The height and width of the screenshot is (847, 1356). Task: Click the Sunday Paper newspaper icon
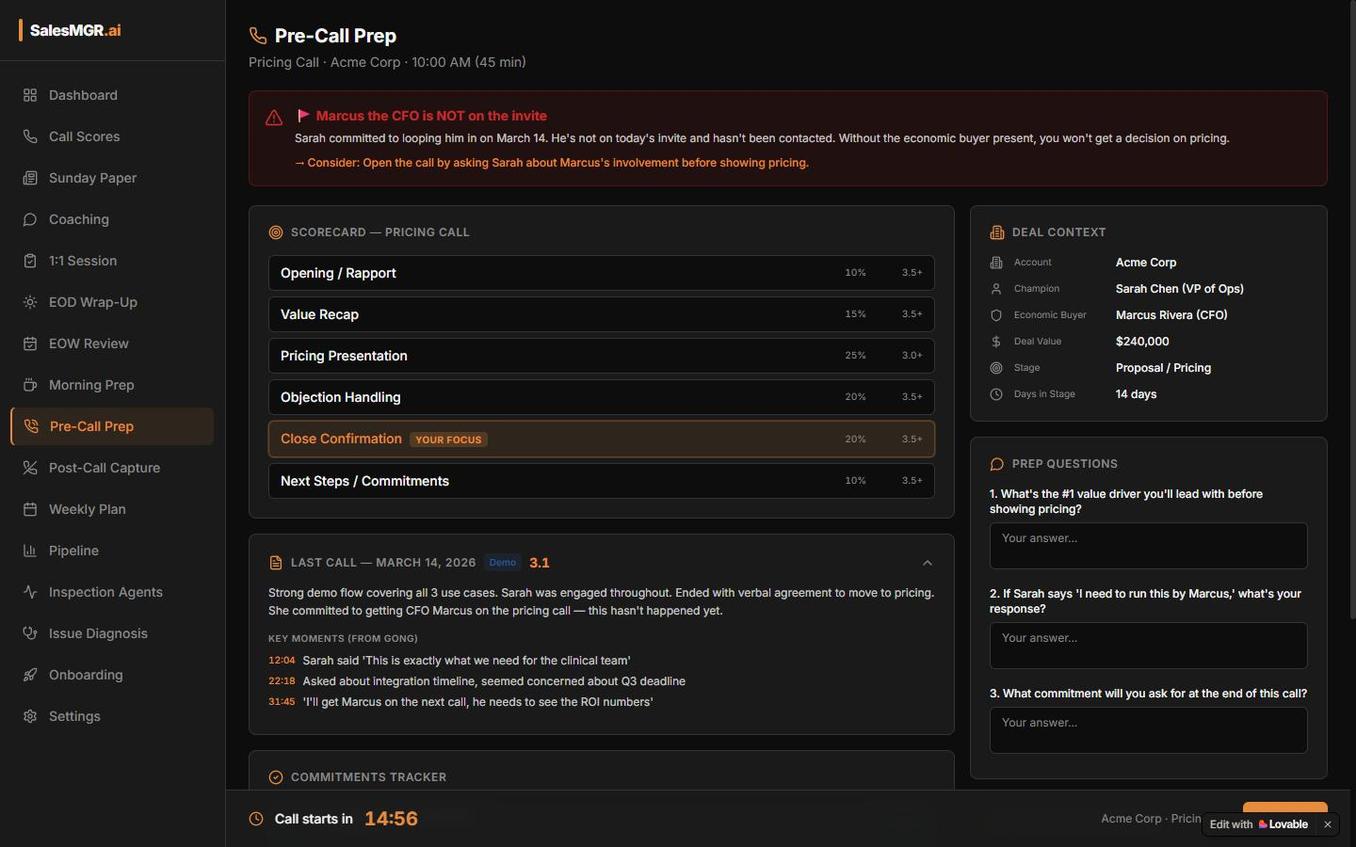(30, 178)
